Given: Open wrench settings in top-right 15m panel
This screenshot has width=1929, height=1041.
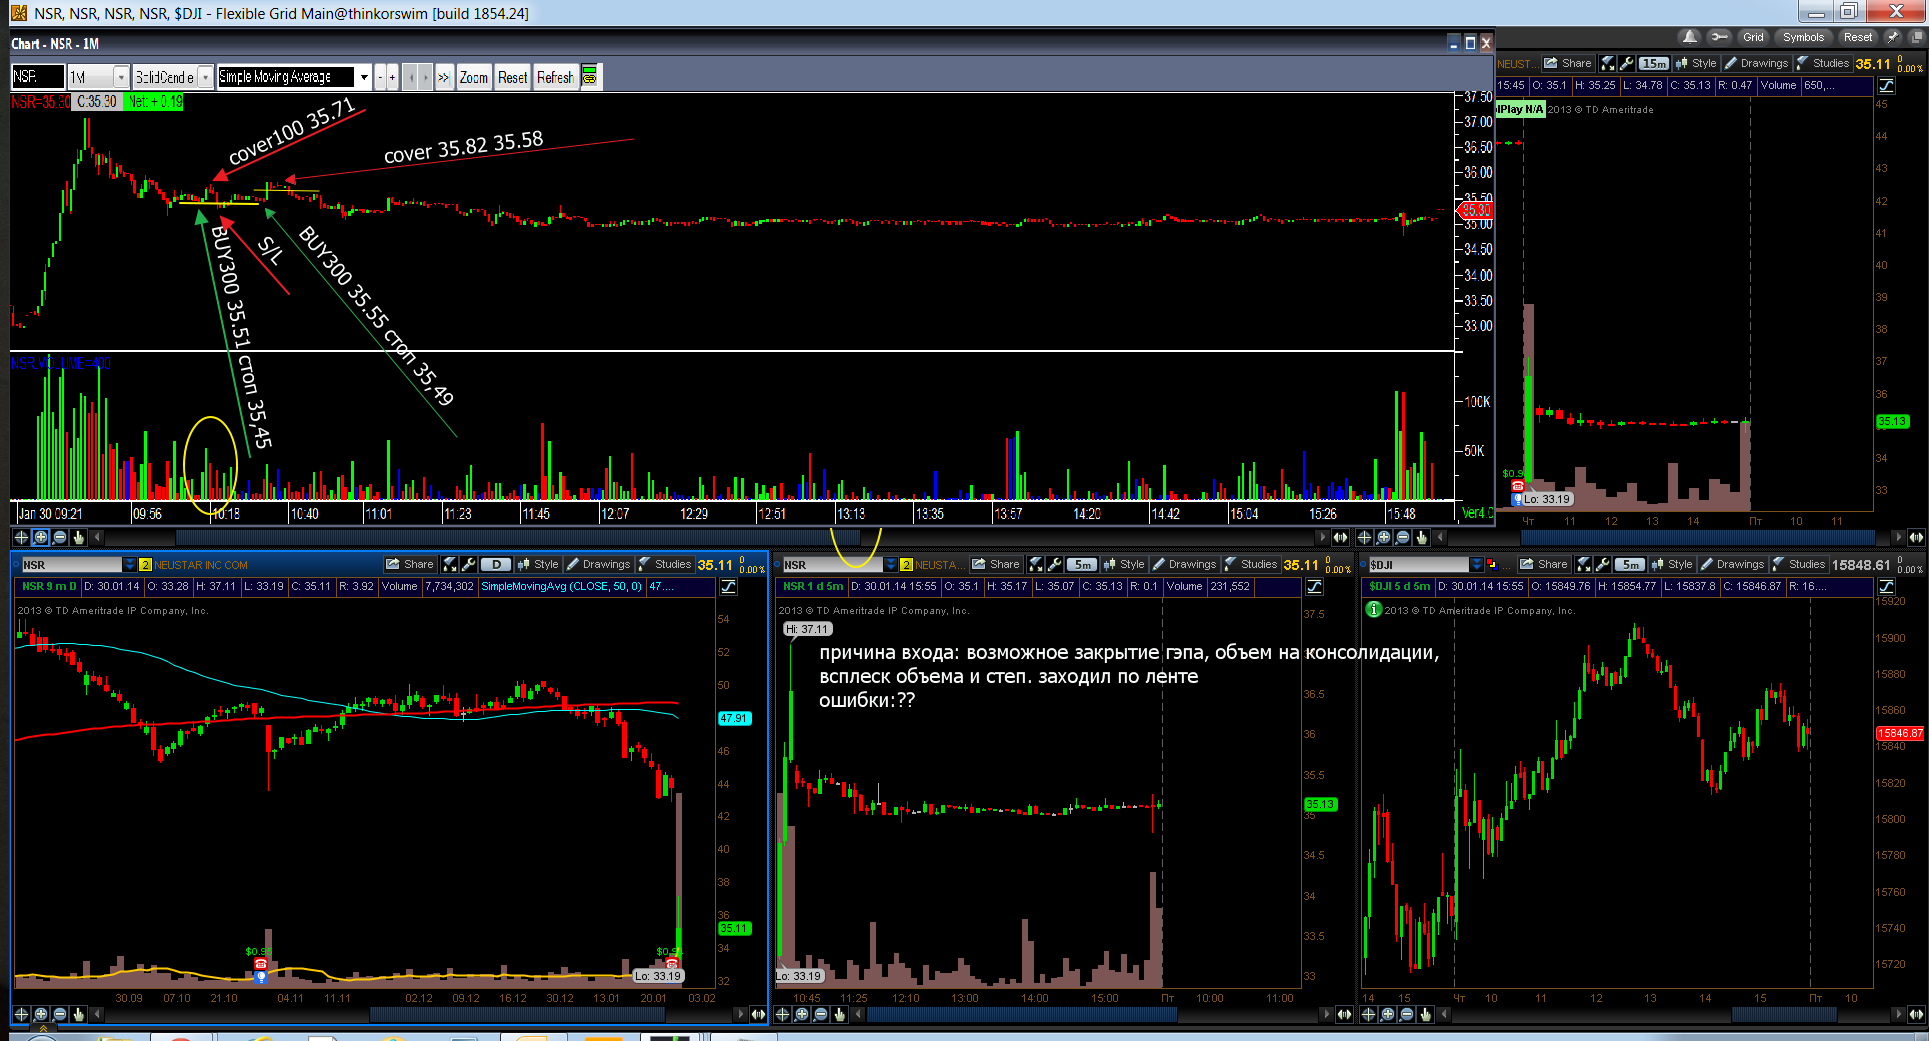Looking at the screenshot, I should click(x=1626, y=63).
